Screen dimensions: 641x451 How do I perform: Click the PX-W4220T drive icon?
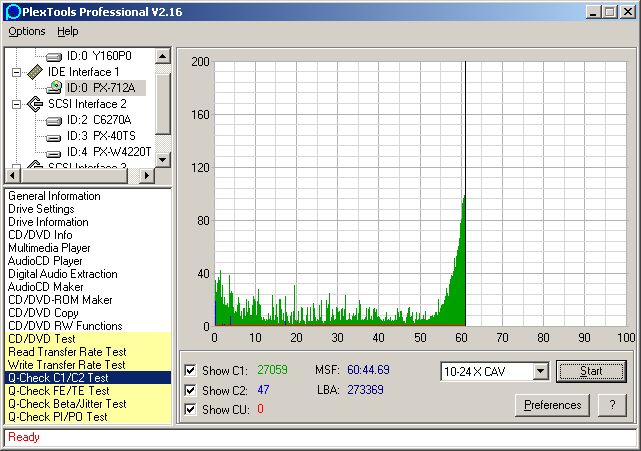coord(54,153)
